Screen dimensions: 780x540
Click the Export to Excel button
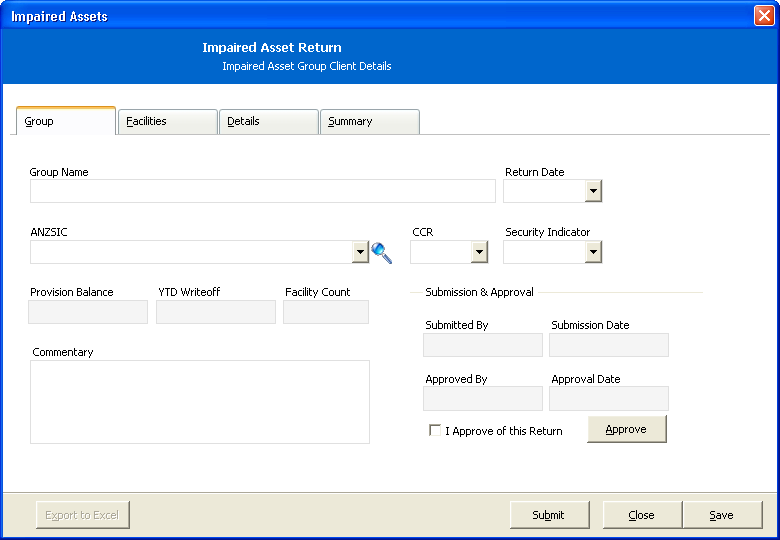[83, 515]
